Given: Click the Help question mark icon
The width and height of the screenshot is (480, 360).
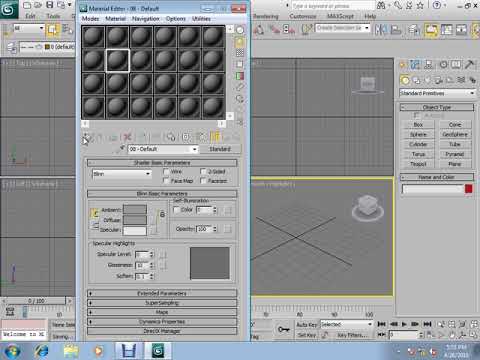Looking at the screenshot, I should coord(437,5).
